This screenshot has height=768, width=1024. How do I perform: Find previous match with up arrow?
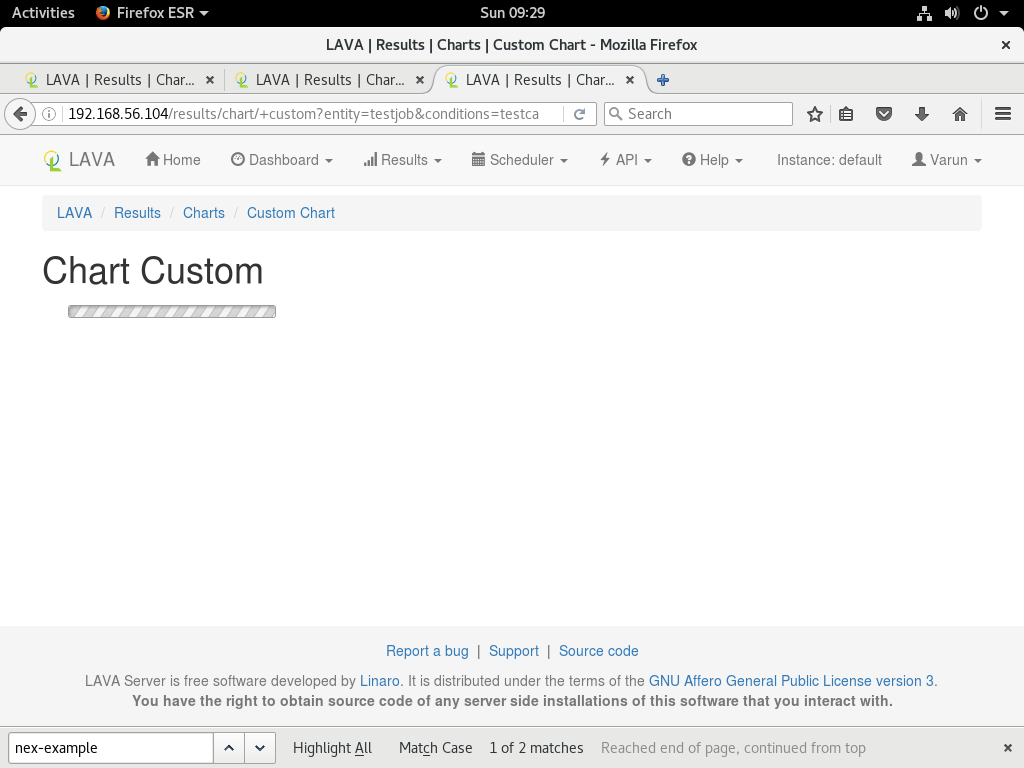(229, 748)
